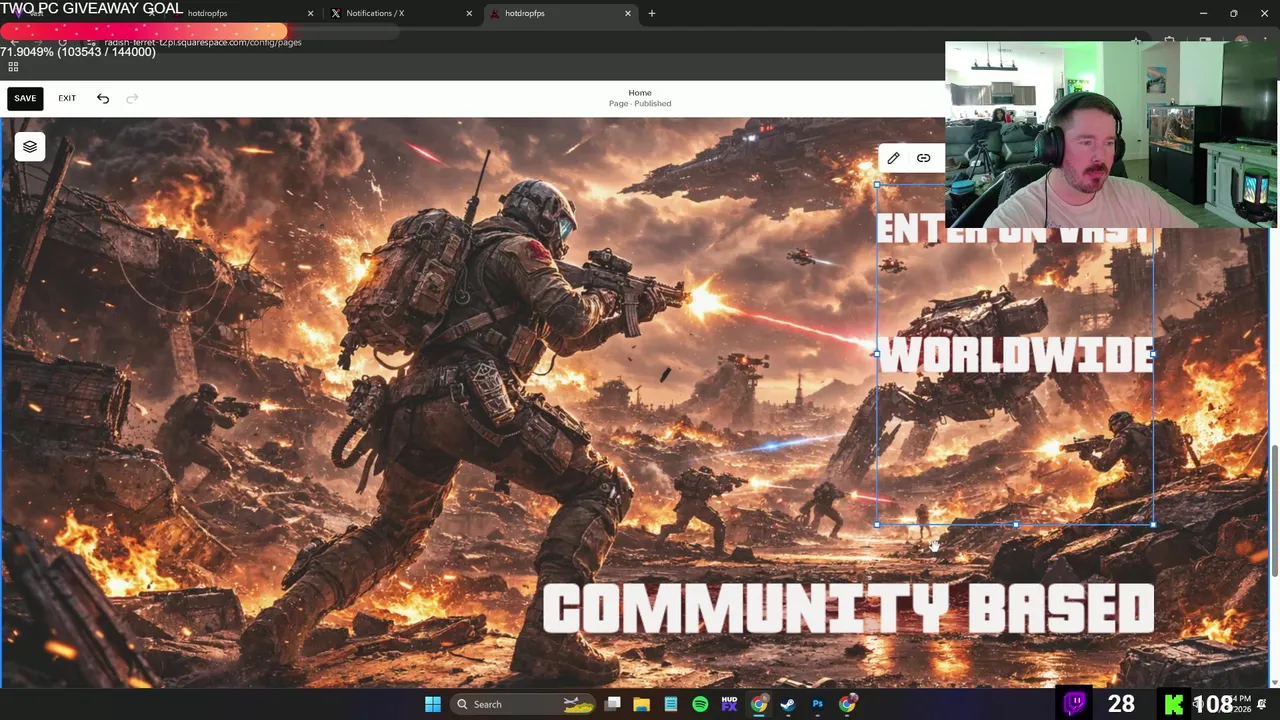
Task: Open Spotify from the taskbar
Action: 700,704
